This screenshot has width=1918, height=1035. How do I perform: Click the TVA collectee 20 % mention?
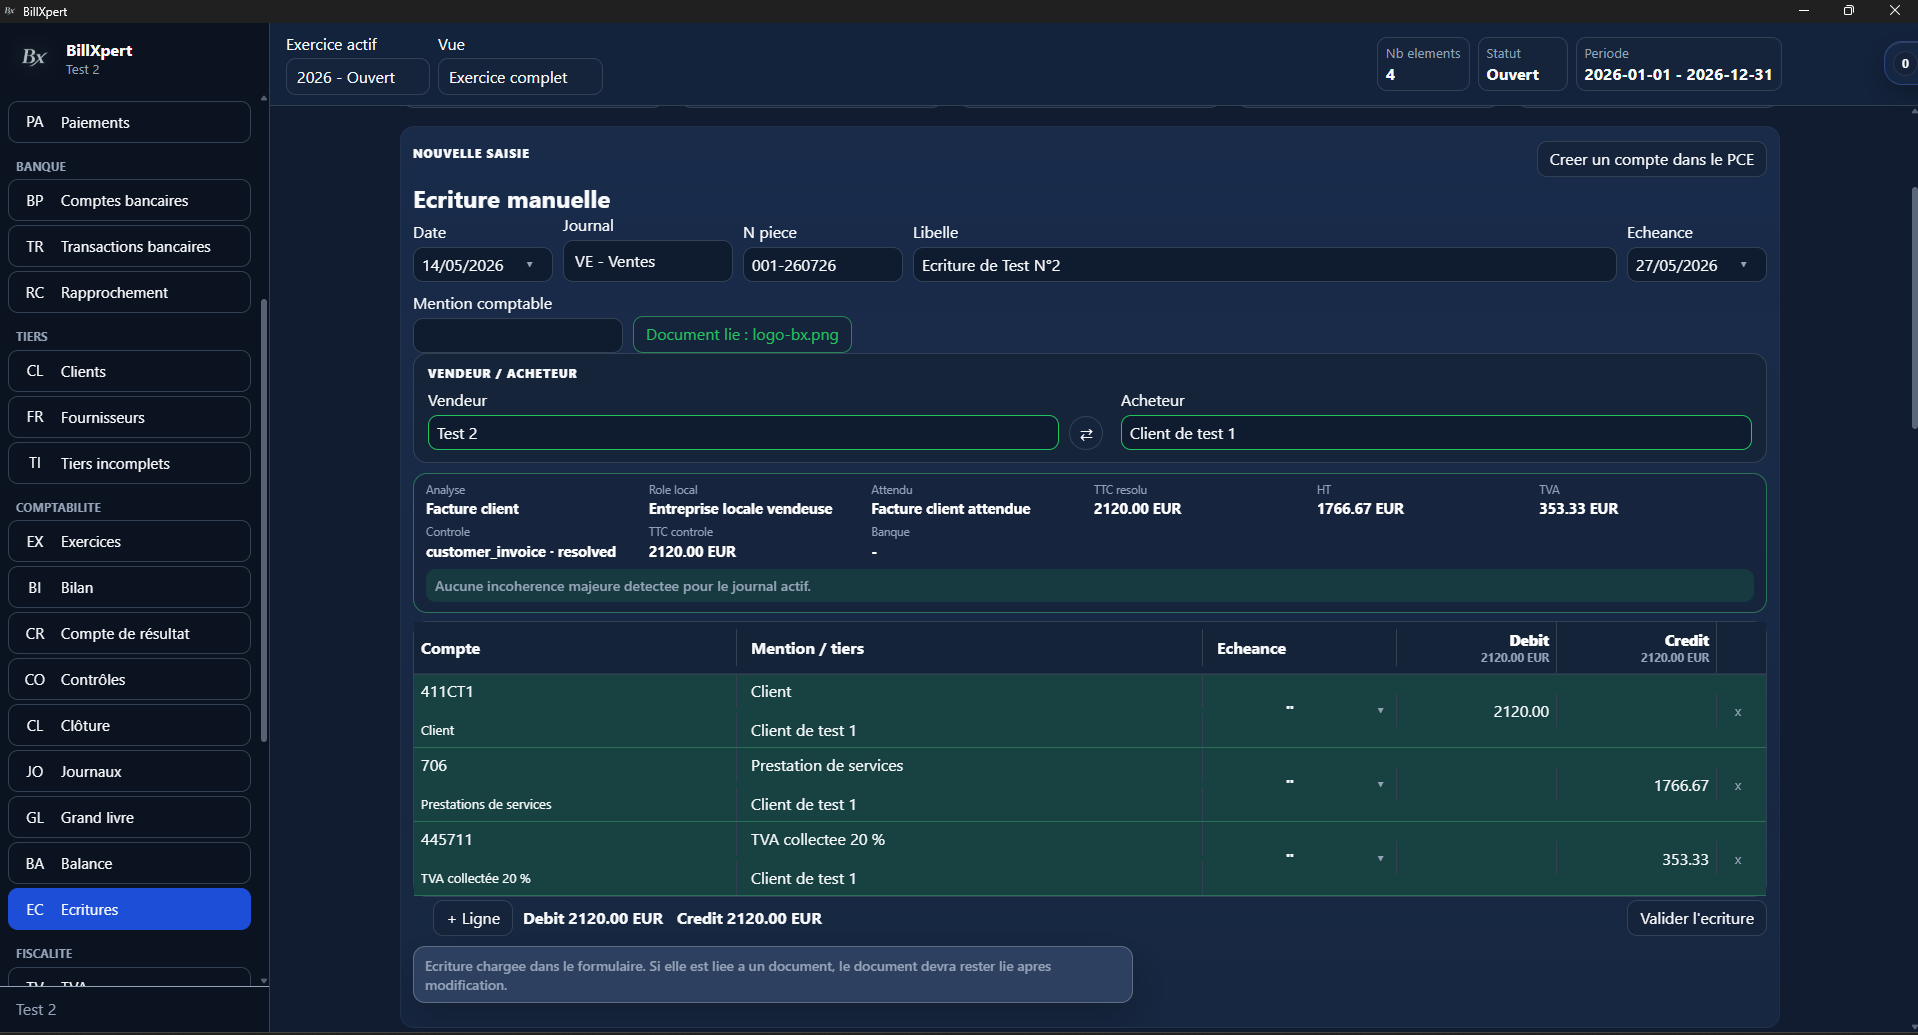click(x=818, y=839)
